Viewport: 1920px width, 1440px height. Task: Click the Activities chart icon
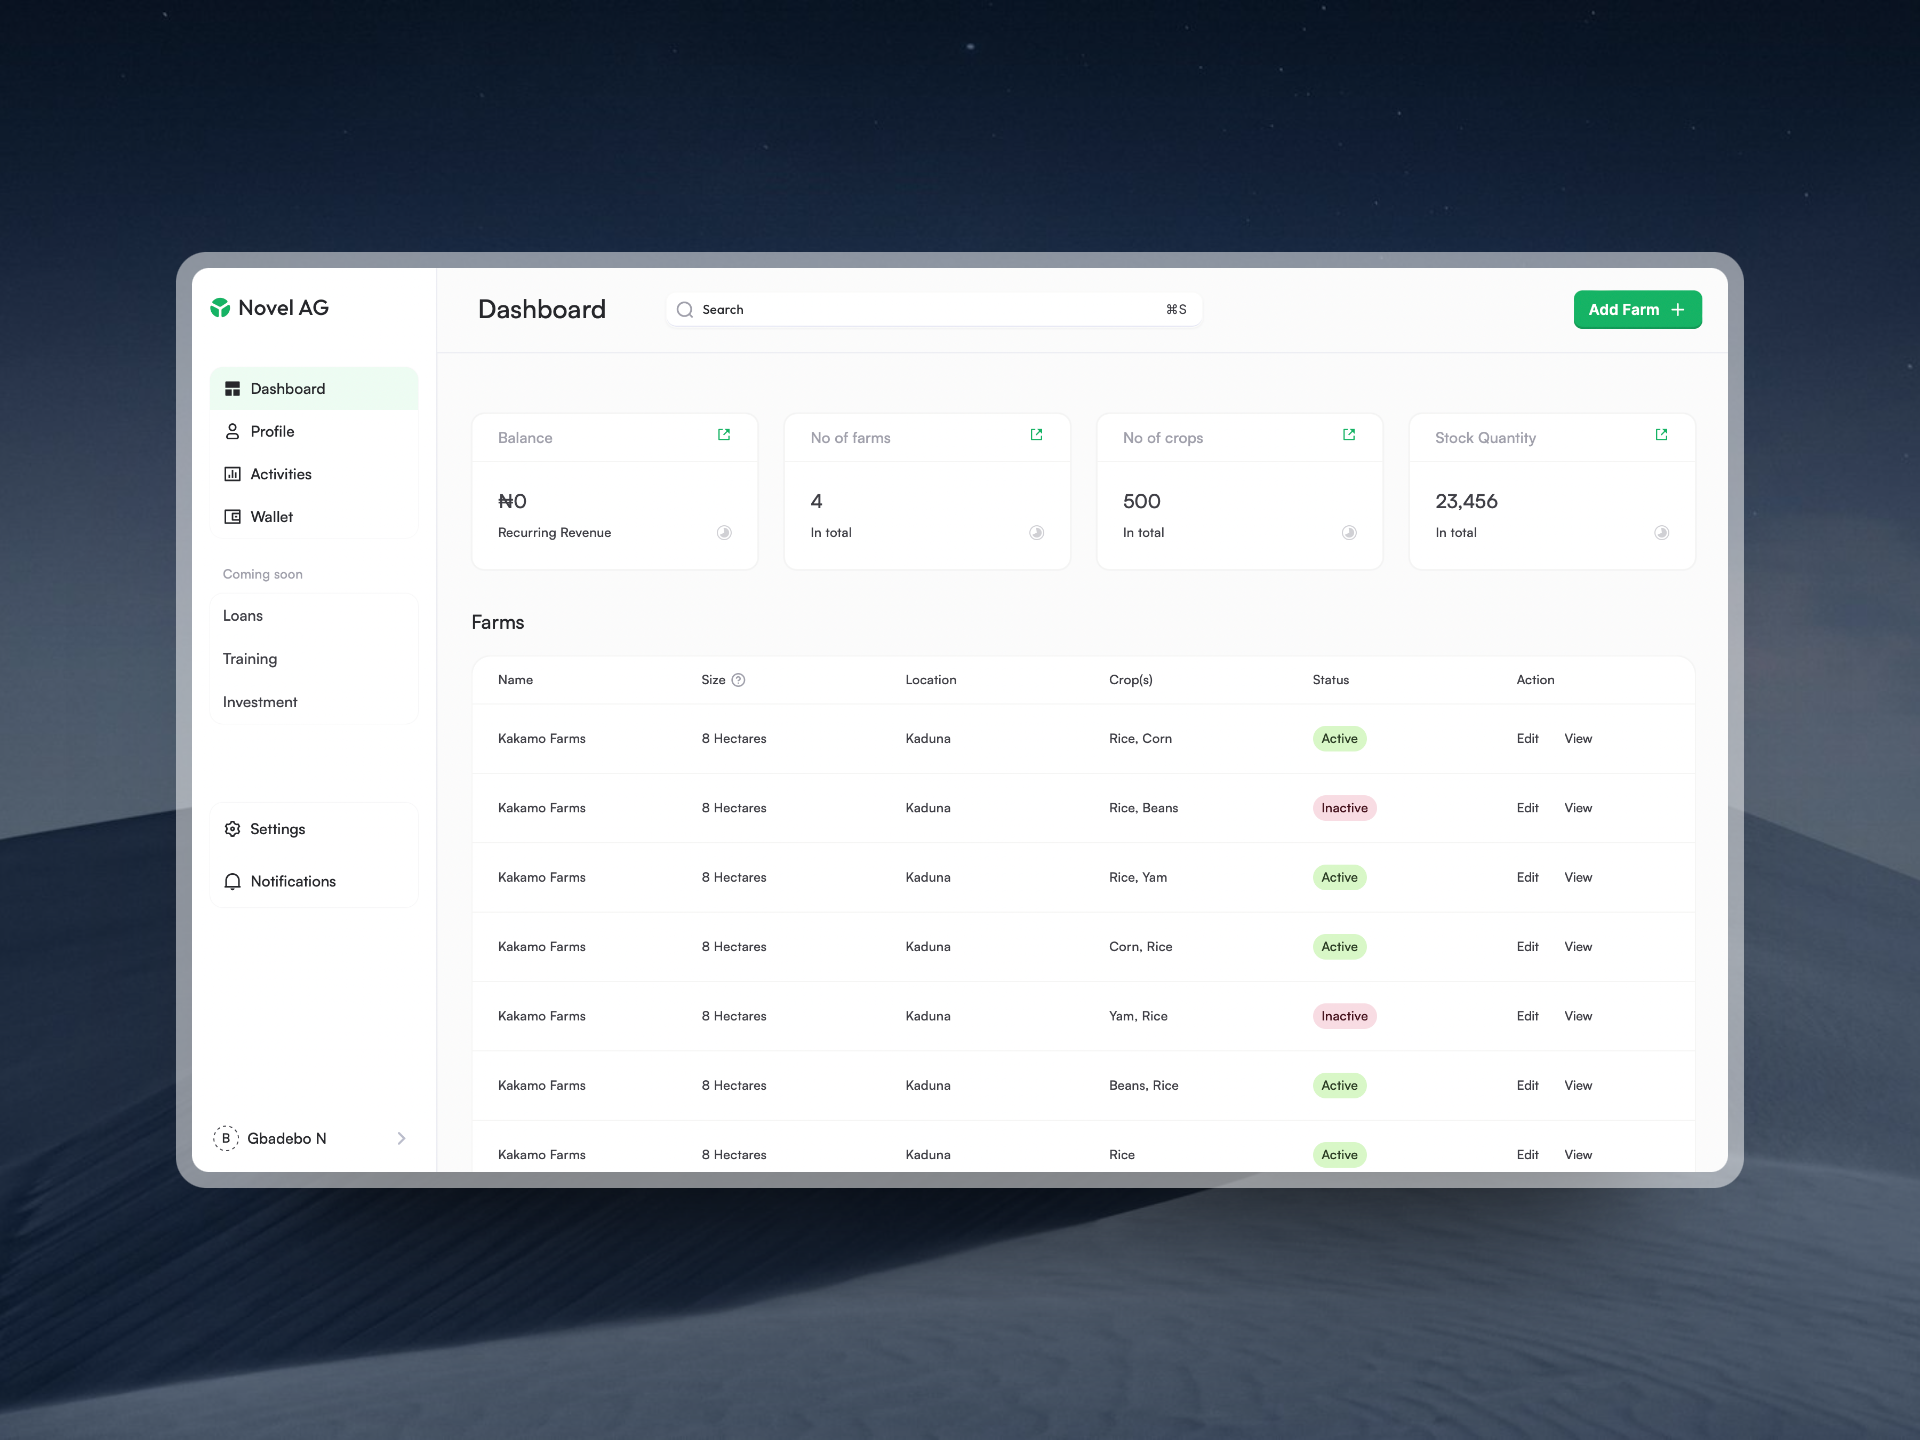point(232,474)
